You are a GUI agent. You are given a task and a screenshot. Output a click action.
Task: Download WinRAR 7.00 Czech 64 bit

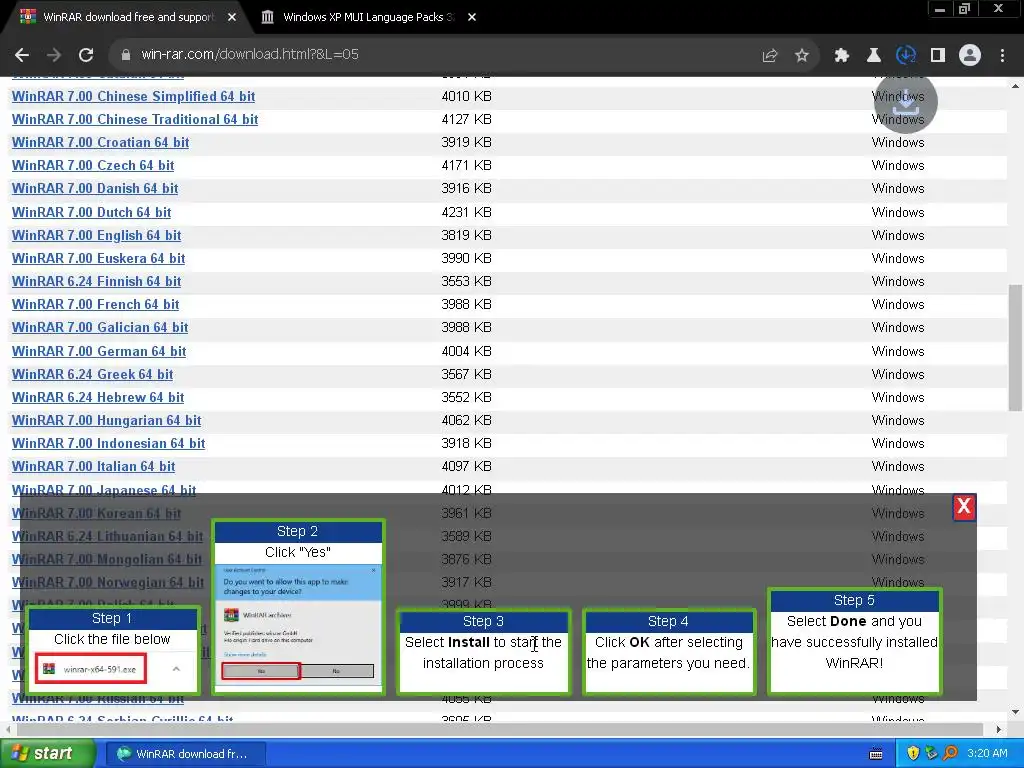point(93,165)
